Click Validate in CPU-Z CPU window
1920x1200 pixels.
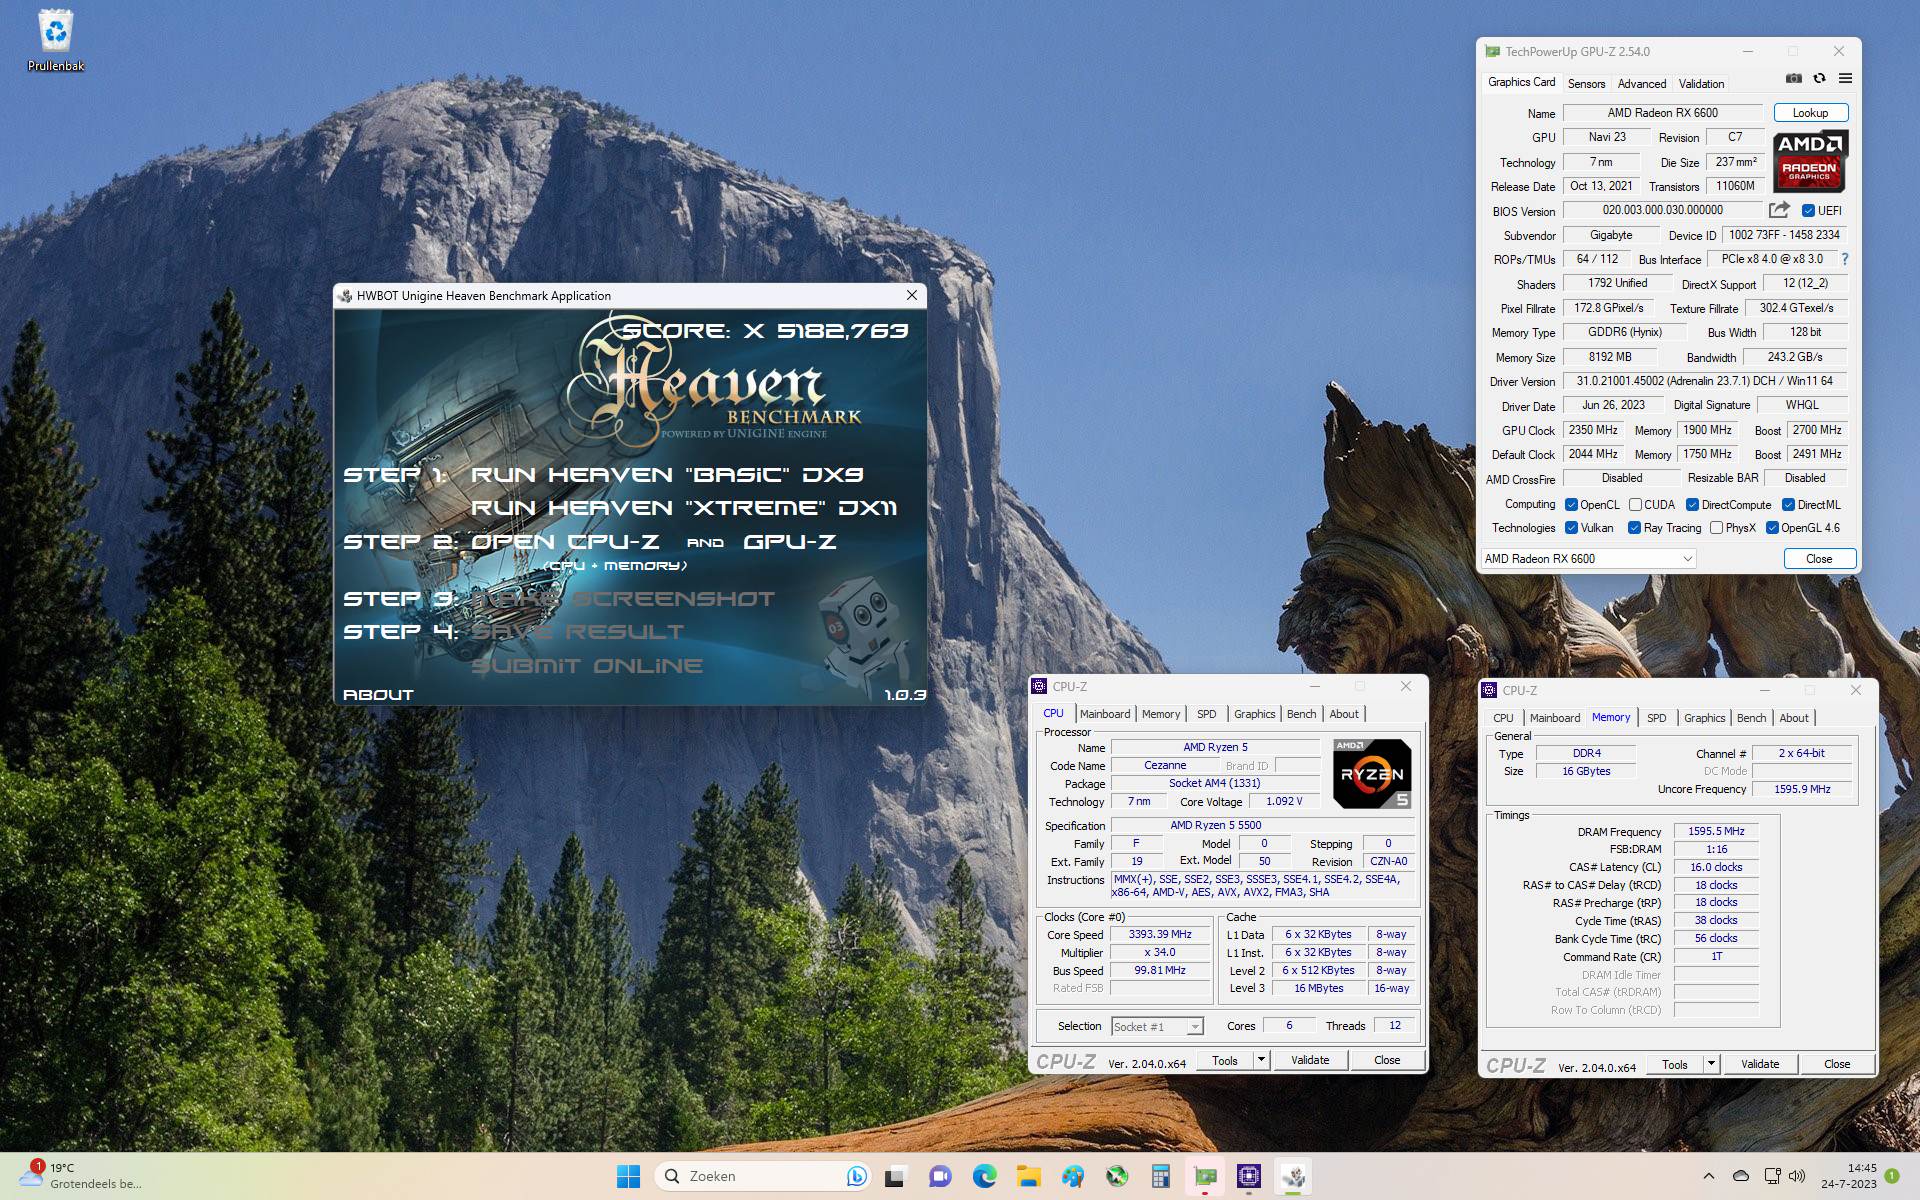[1310, 1060]
